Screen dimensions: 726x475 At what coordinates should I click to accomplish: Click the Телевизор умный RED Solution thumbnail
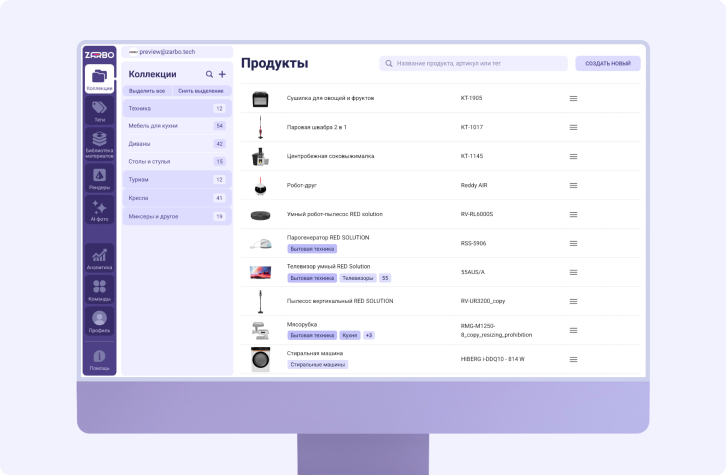coord(260,272)
